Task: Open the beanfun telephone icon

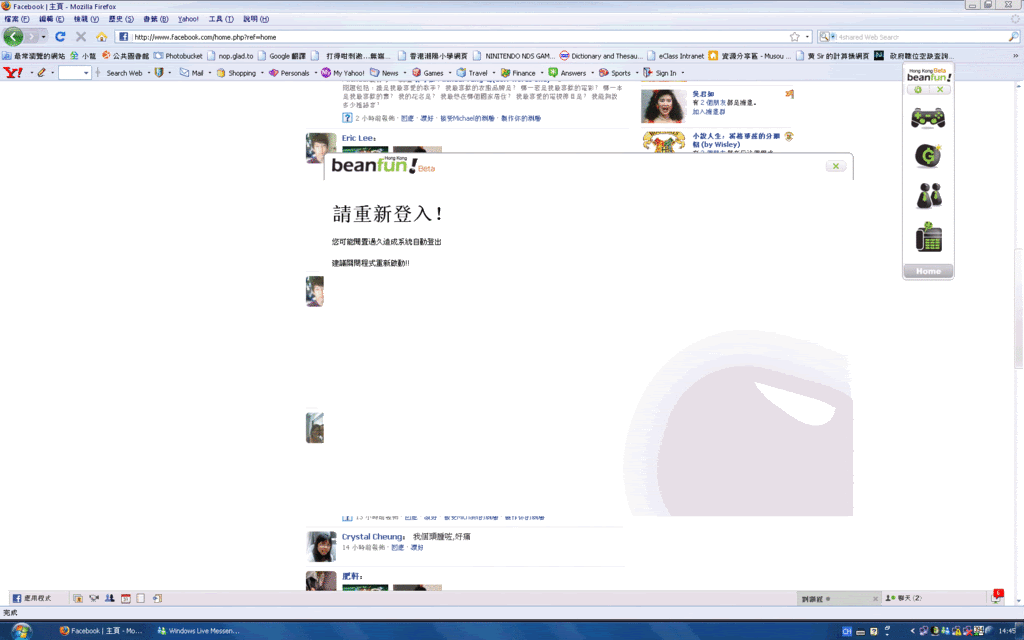Action: click(x=928, y=237)
